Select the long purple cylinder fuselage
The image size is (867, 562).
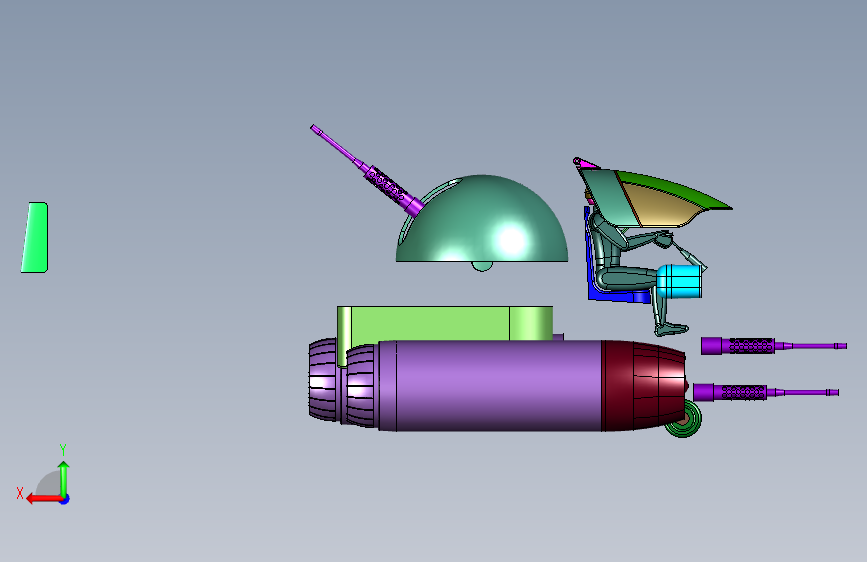point(492,386)
